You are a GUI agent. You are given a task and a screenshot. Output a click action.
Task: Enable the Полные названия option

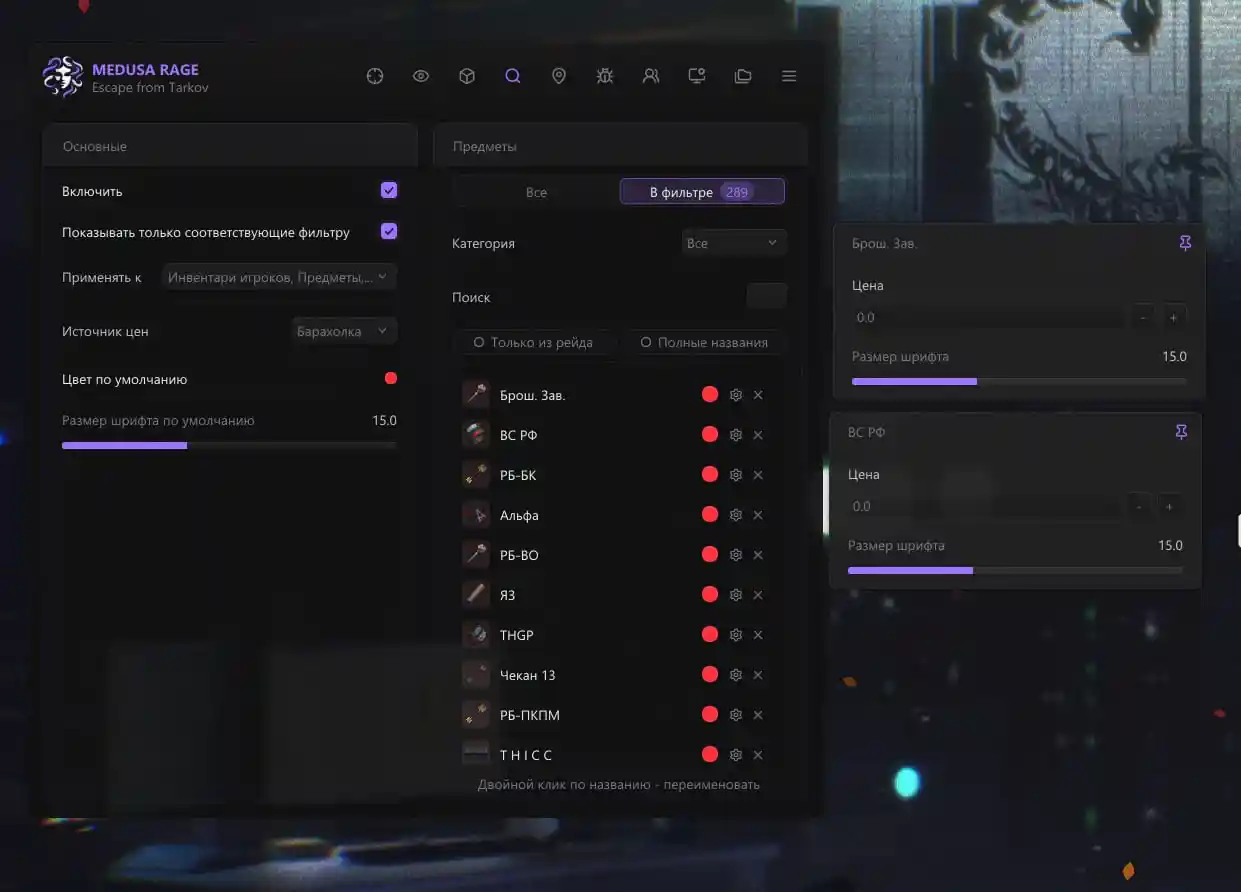[705, 342]
